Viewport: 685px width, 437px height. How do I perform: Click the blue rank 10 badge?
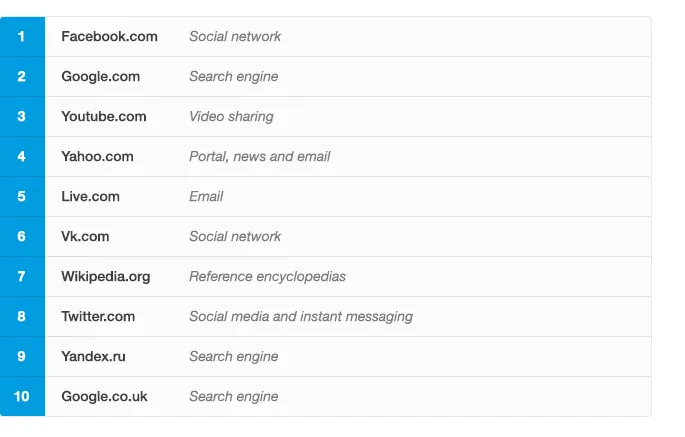22,396
